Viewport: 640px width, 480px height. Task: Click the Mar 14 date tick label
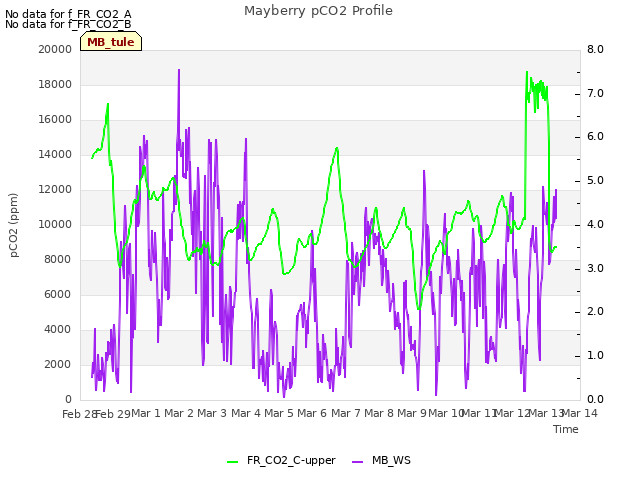click(x=580, y=413)
